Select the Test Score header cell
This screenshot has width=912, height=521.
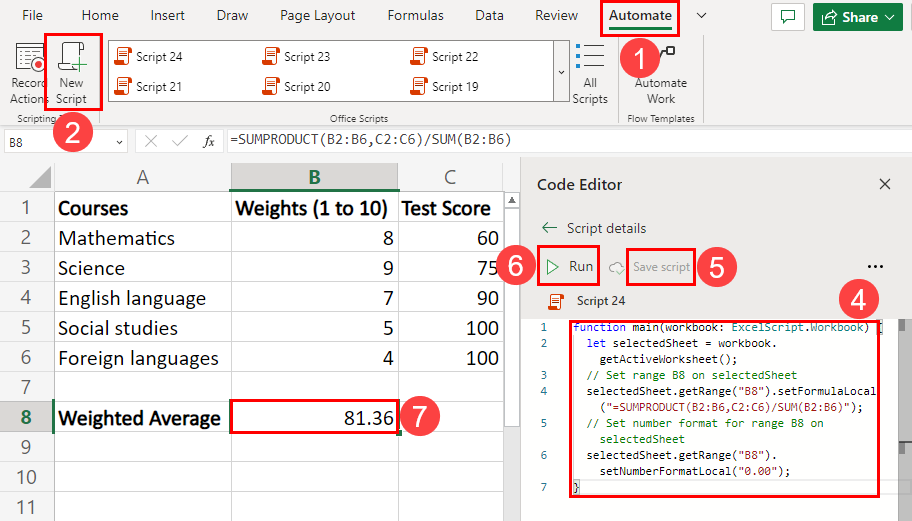[451, 207]
